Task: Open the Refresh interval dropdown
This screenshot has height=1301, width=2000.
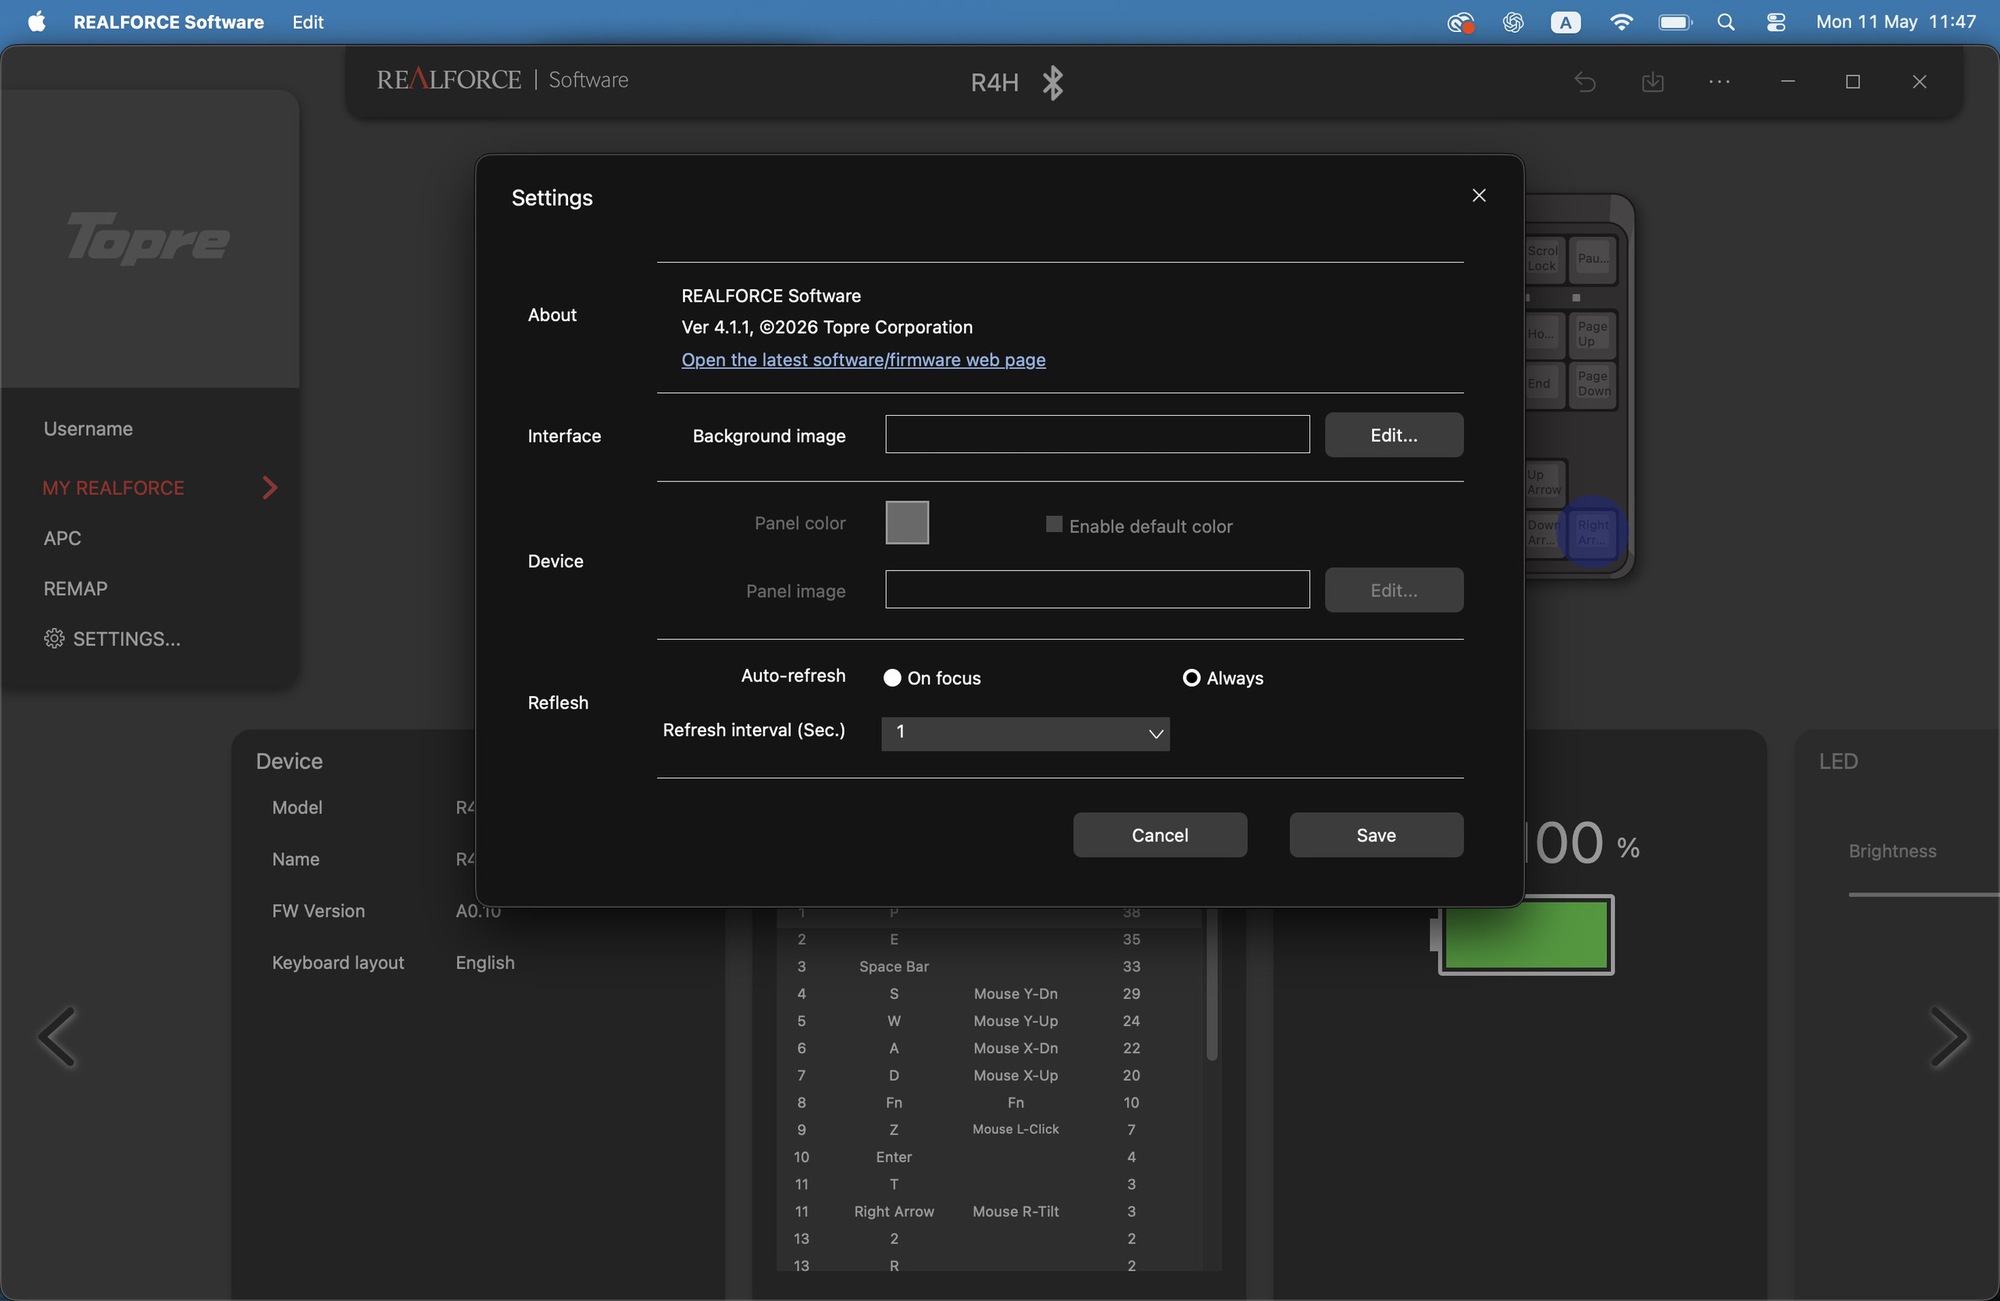Action: 1025,733
